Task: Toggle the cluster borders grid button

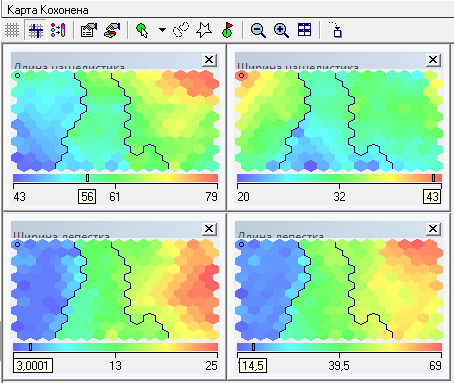Action: point(36,30)
